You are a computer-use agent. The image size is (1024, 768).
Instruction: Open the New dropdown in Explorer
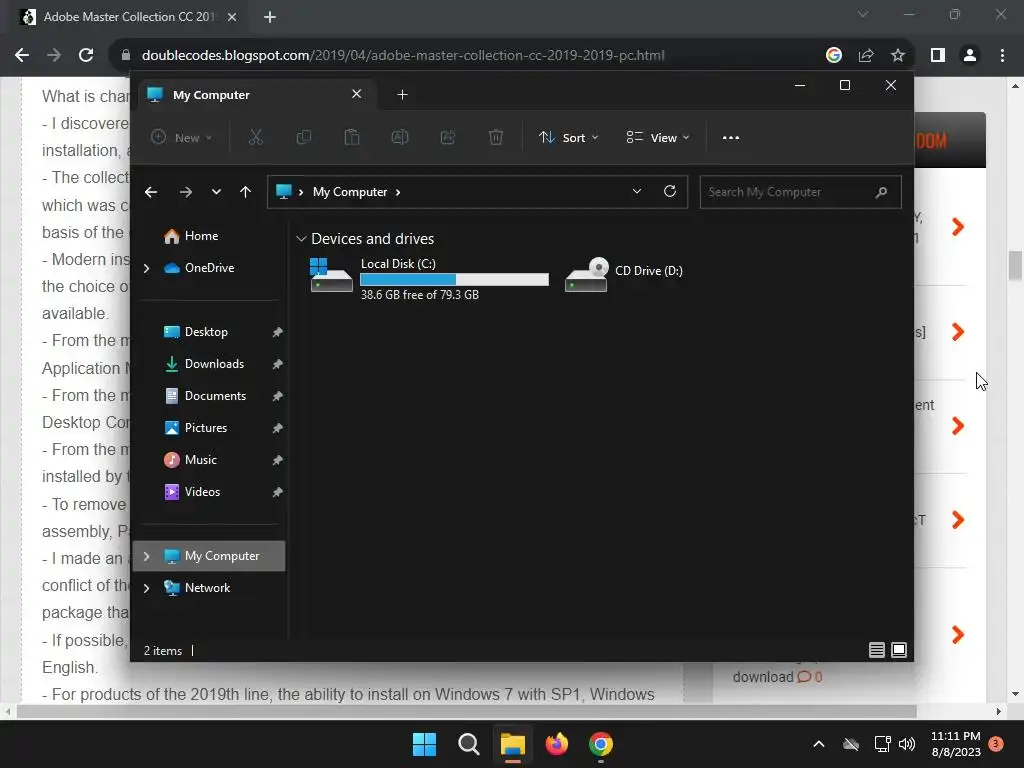click(x=182, y=138)
